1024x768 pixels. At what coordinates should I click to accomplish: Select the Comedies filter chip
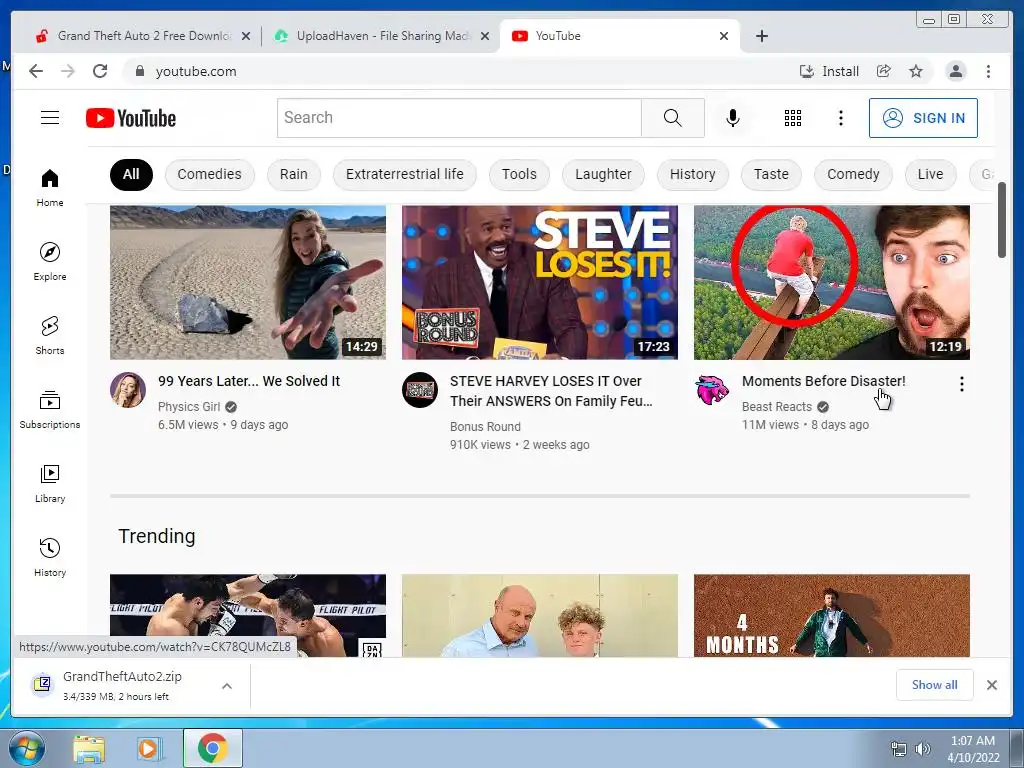tap(210, 174)
